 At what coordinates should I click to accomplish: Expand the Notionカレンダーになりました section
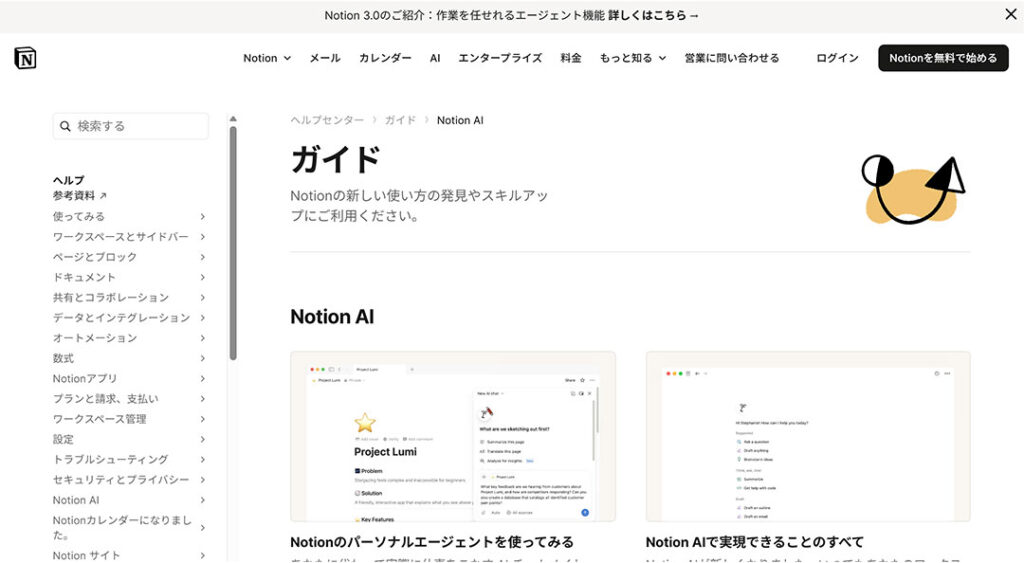coord(202,528)
